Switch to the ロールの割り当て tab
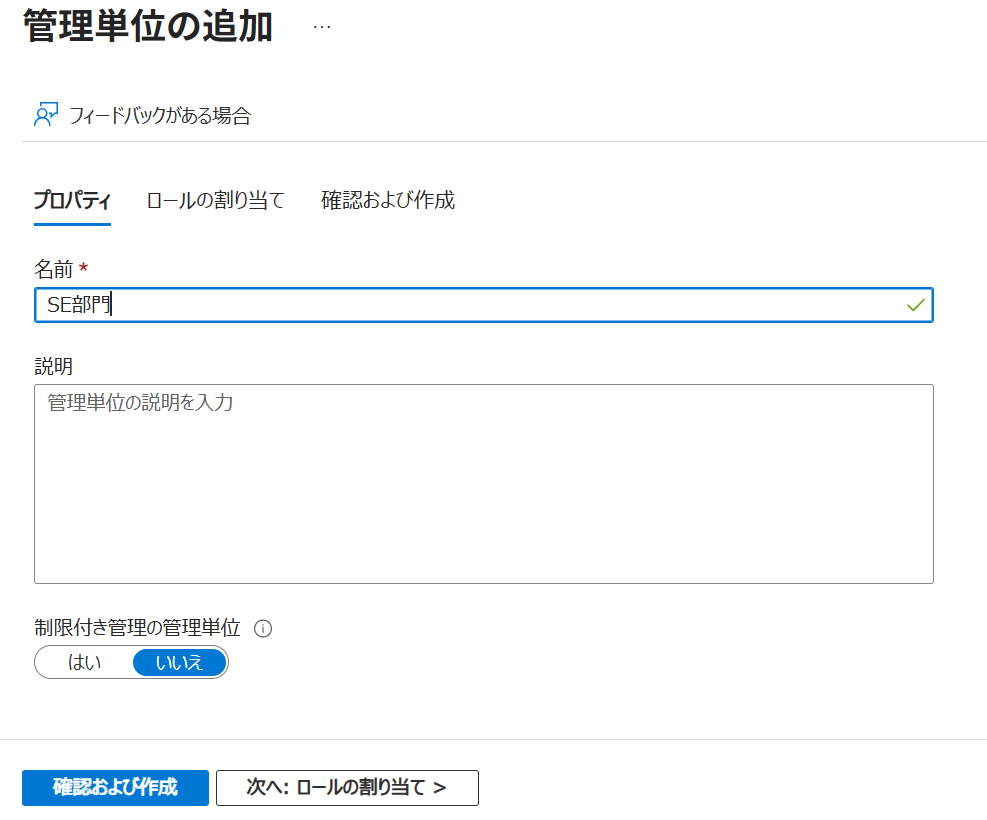 [x=215, y=200]
